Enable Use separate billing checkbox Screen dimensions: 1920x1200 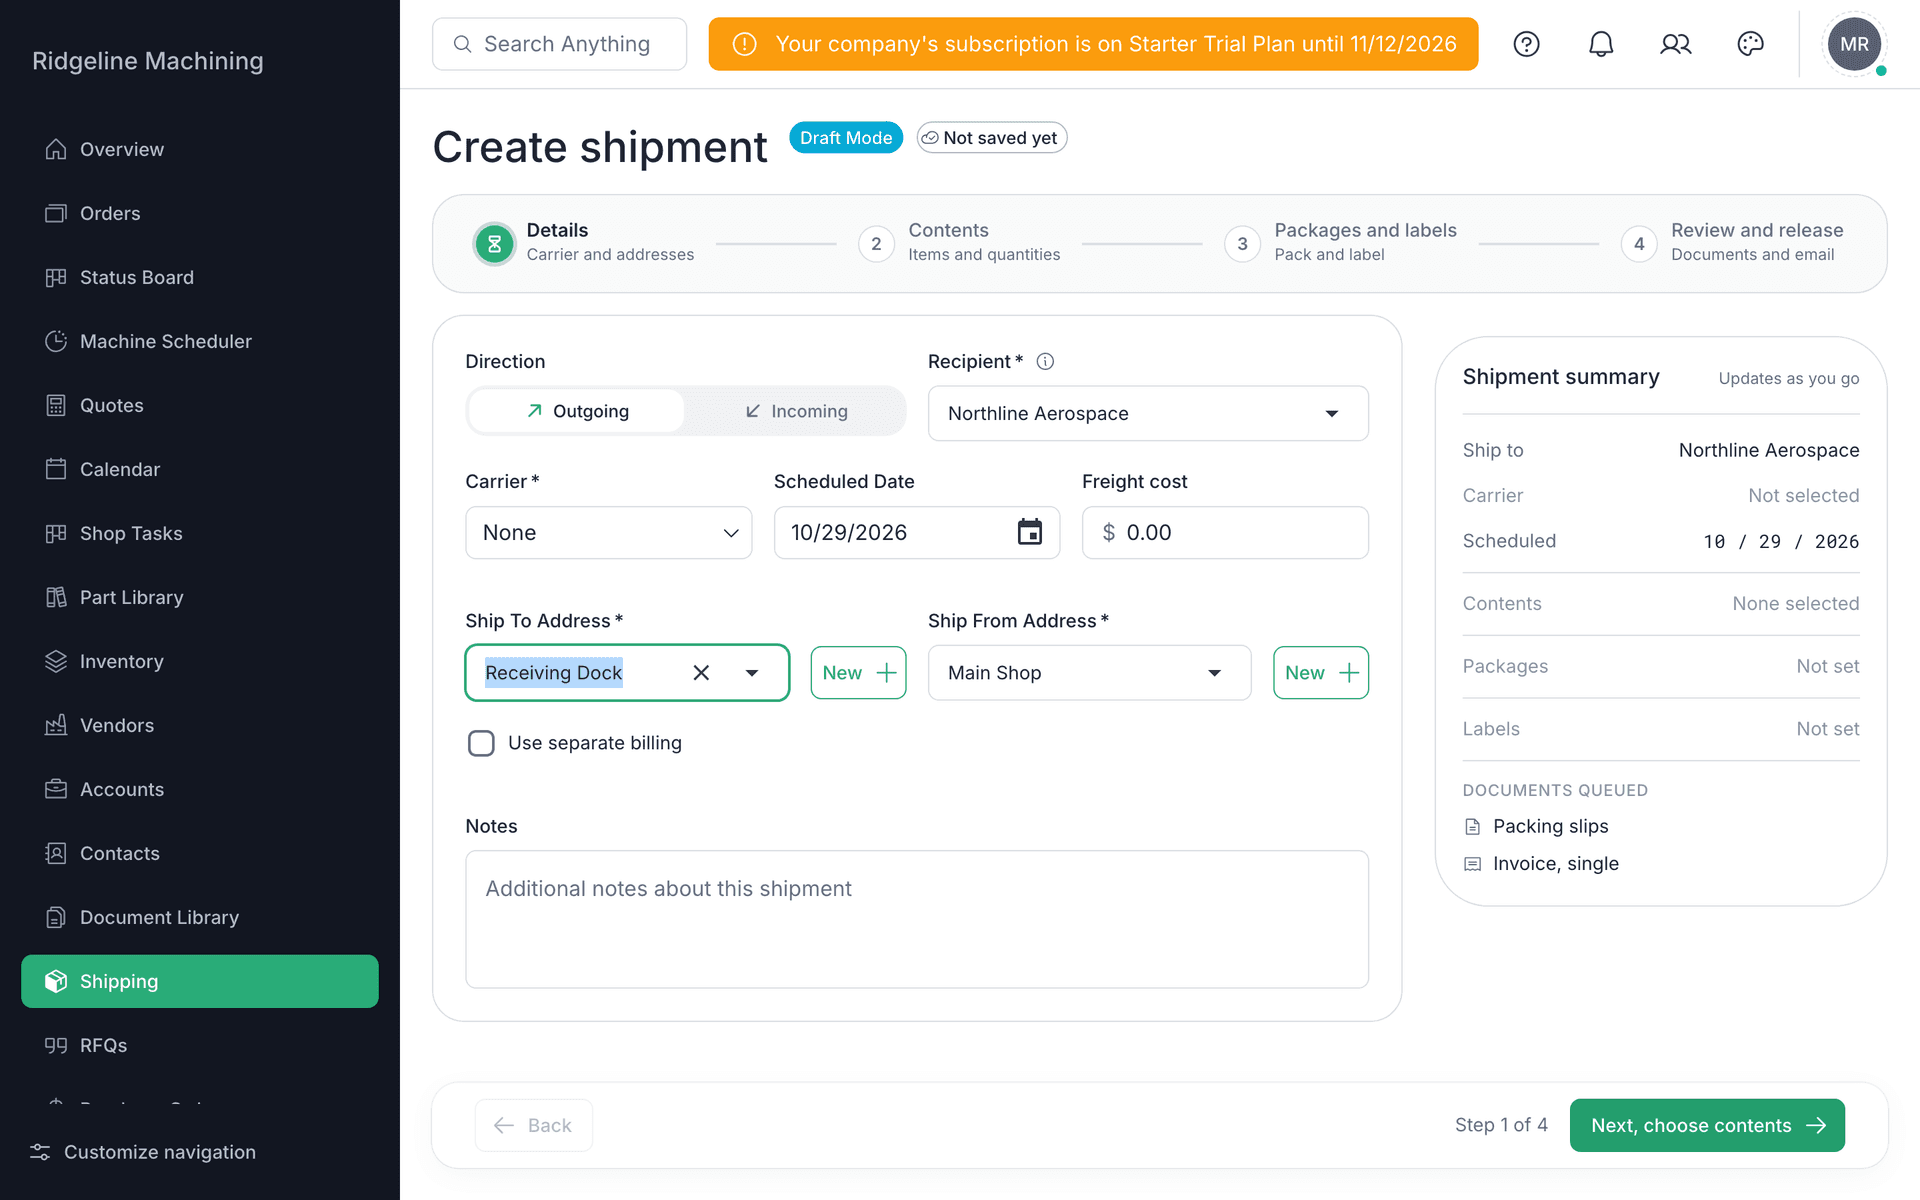point(481,743)
